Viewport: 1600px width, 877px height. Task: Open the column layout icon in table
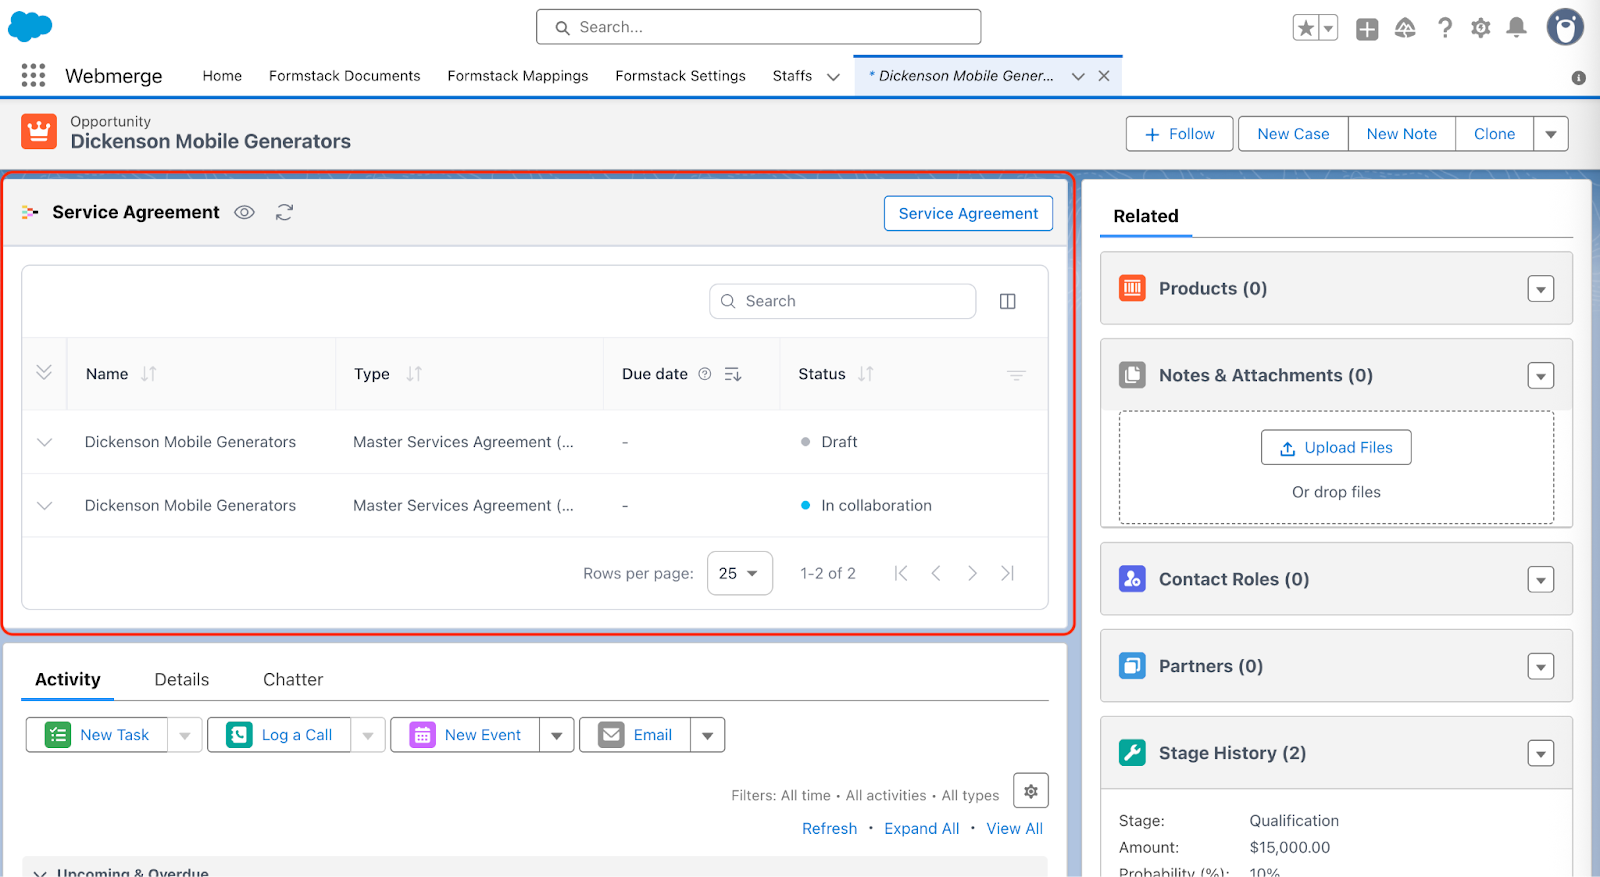(x=1007, y=301)
